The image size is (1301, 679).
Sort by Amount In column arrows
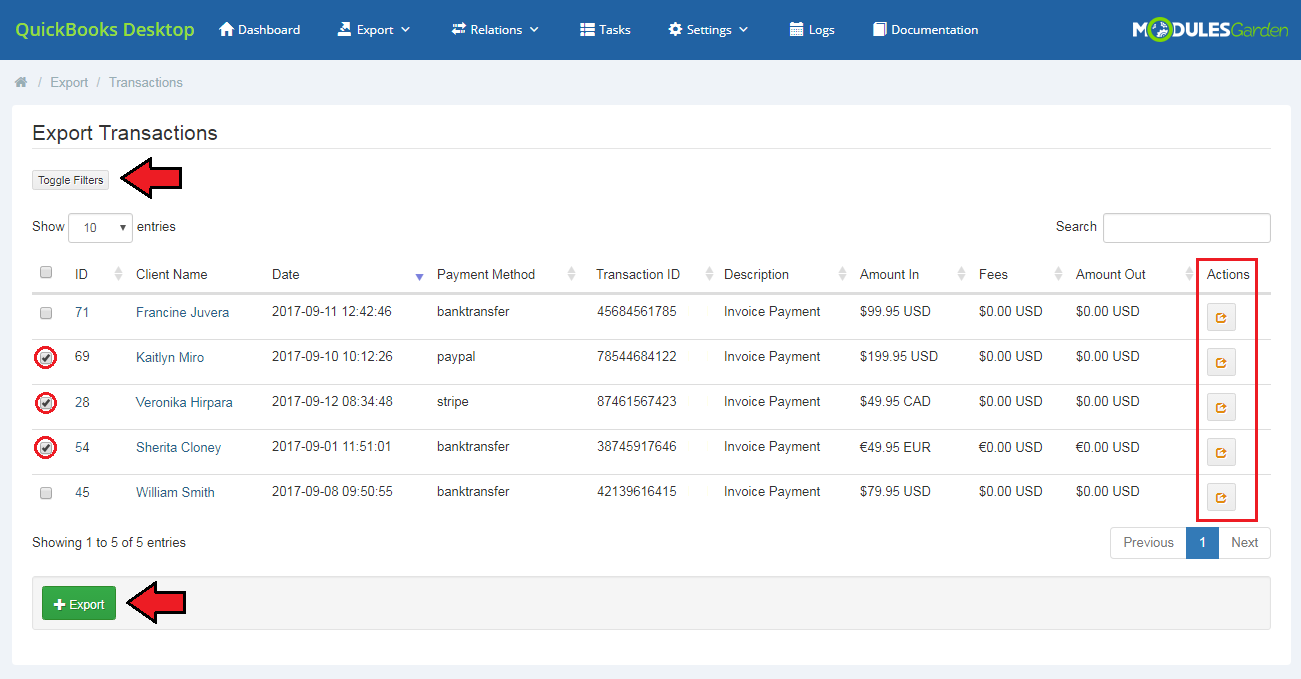click(x=961, y=274)
